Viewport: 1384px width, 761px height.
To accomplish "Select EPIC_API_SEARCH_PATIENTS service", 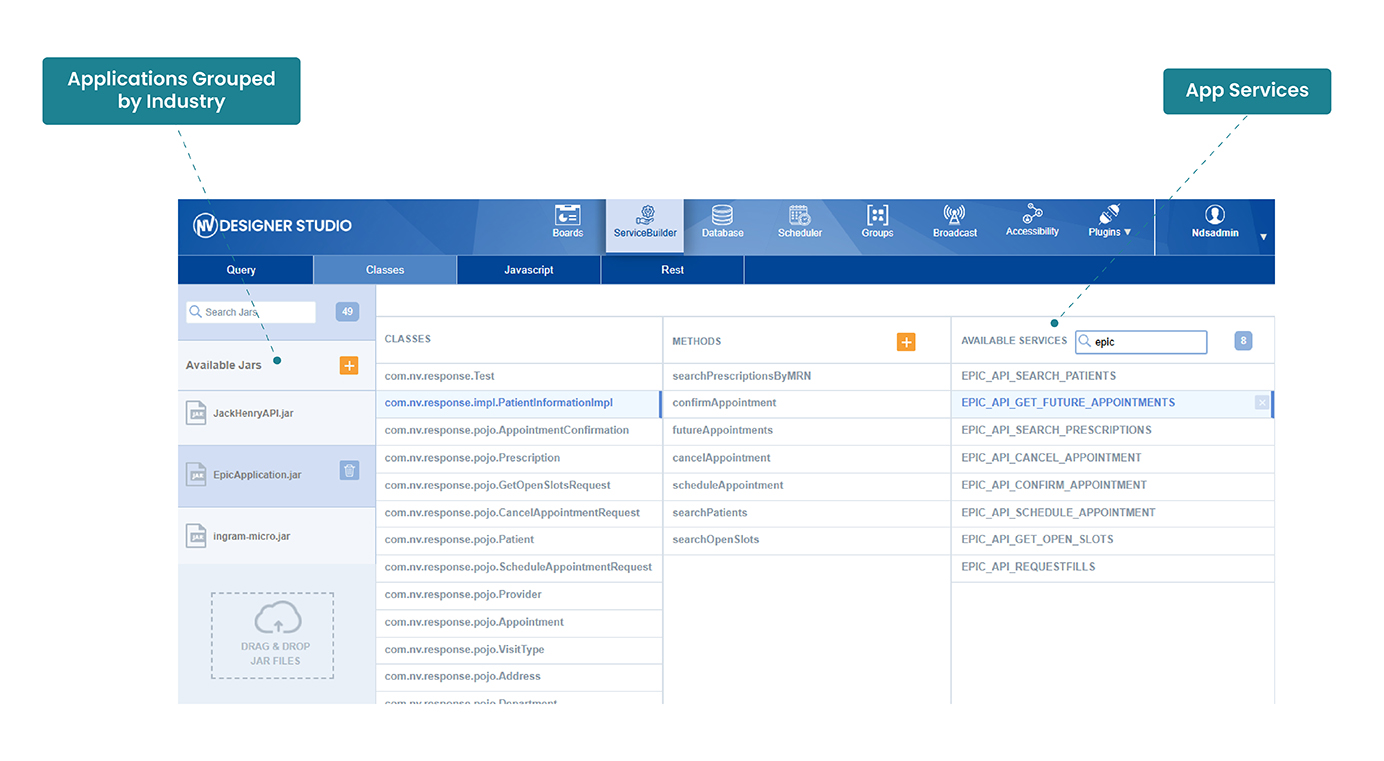I will pyautogui.click(x=1113, y=376).
